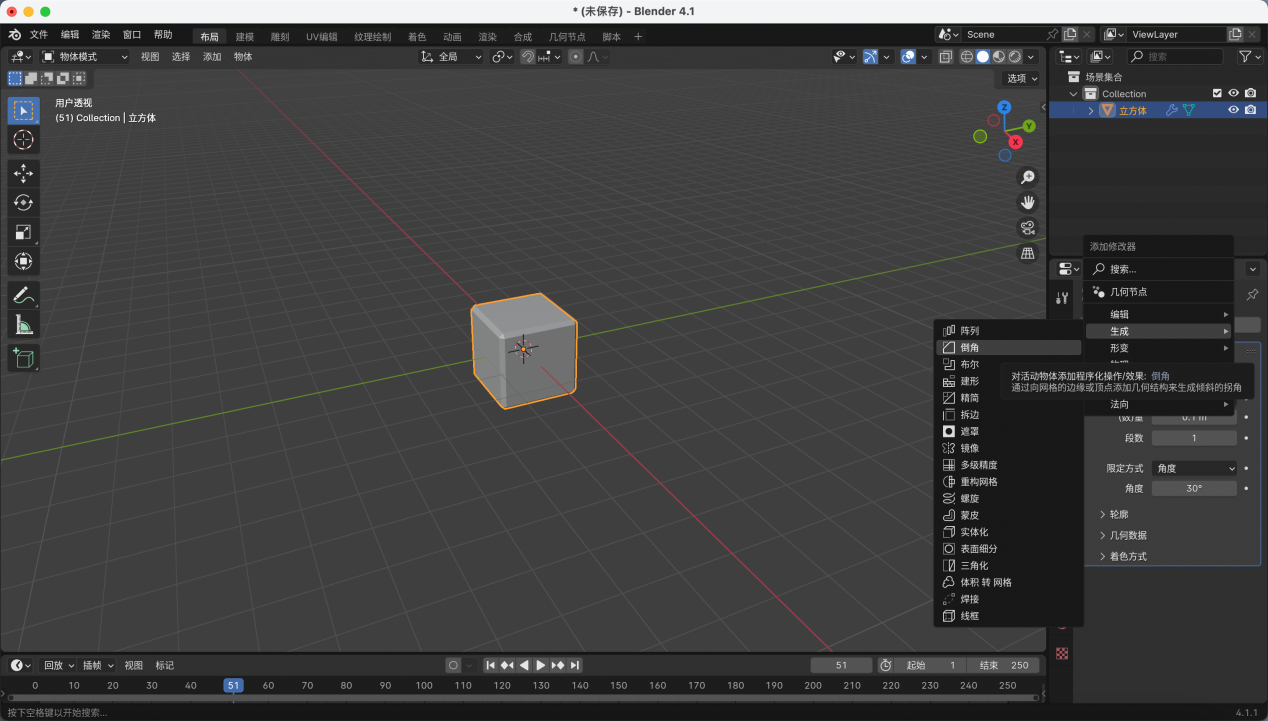
Task: Toggle camera view with camera icon
Action: (x=1027, y=228)
